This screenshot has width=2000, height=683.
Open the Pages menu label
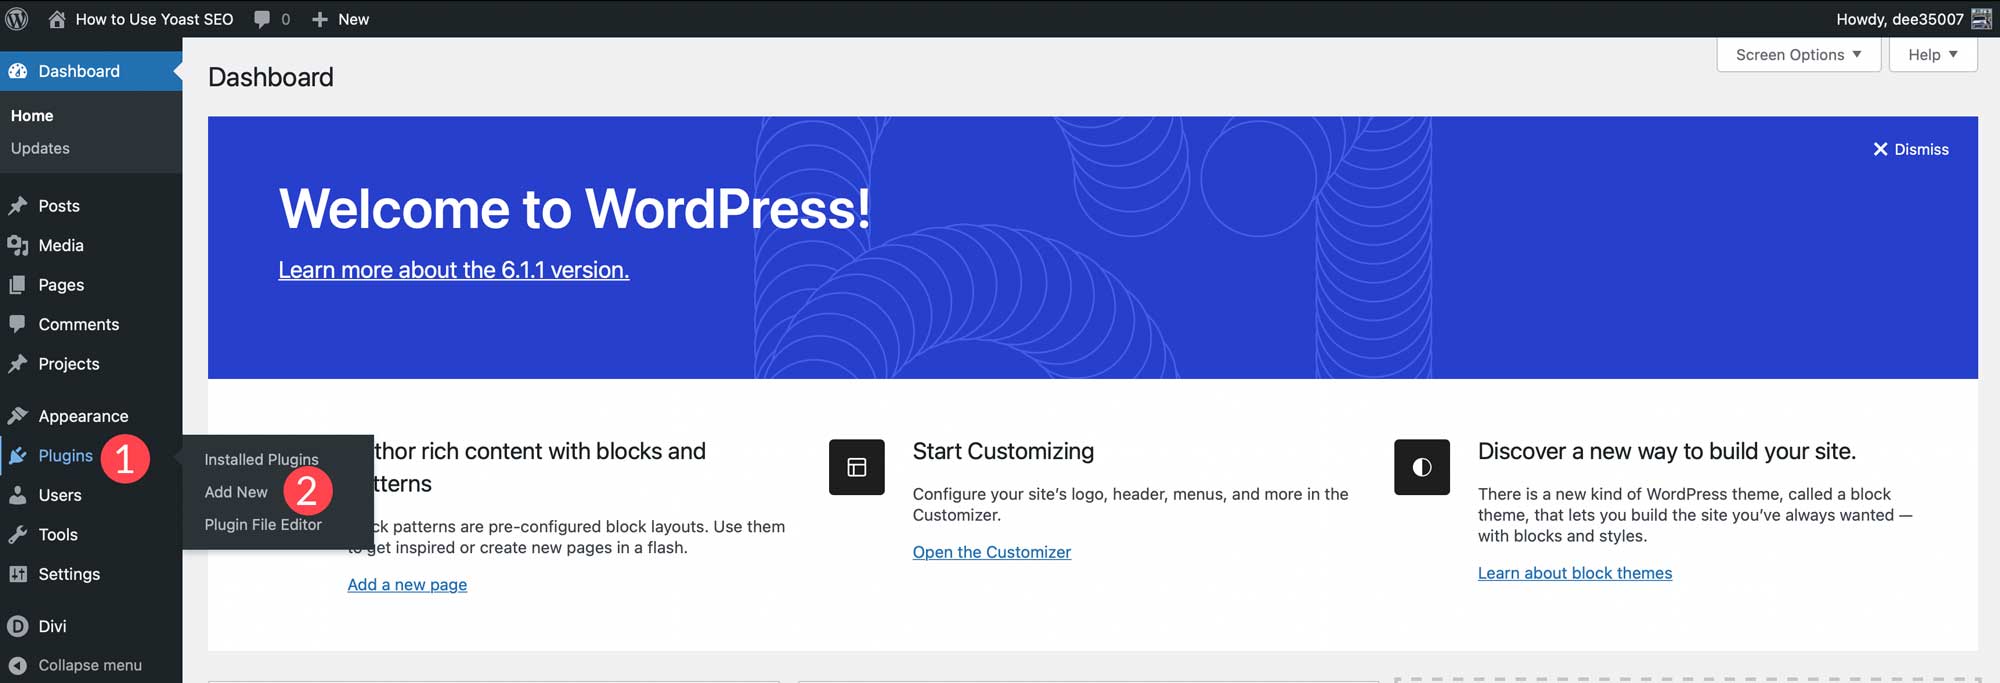[x=61, y=285]
